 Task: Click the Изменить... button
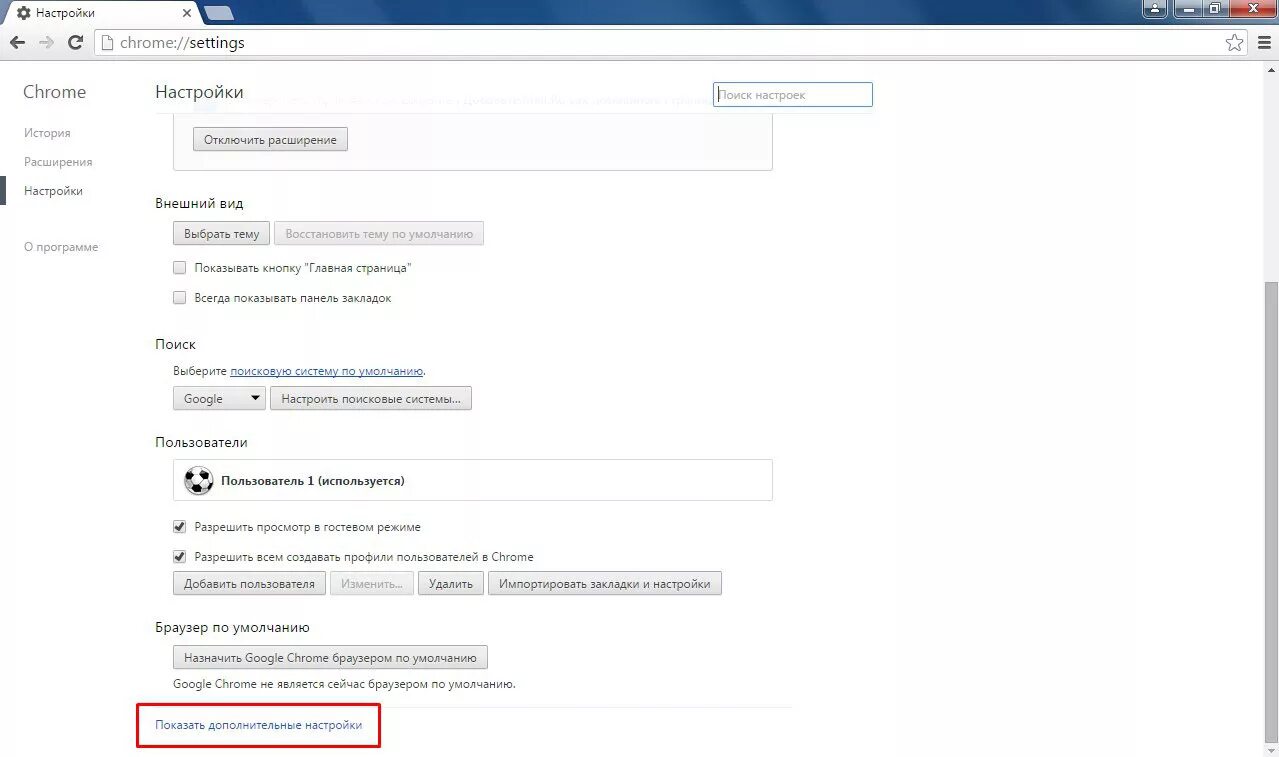coord(372,584)
